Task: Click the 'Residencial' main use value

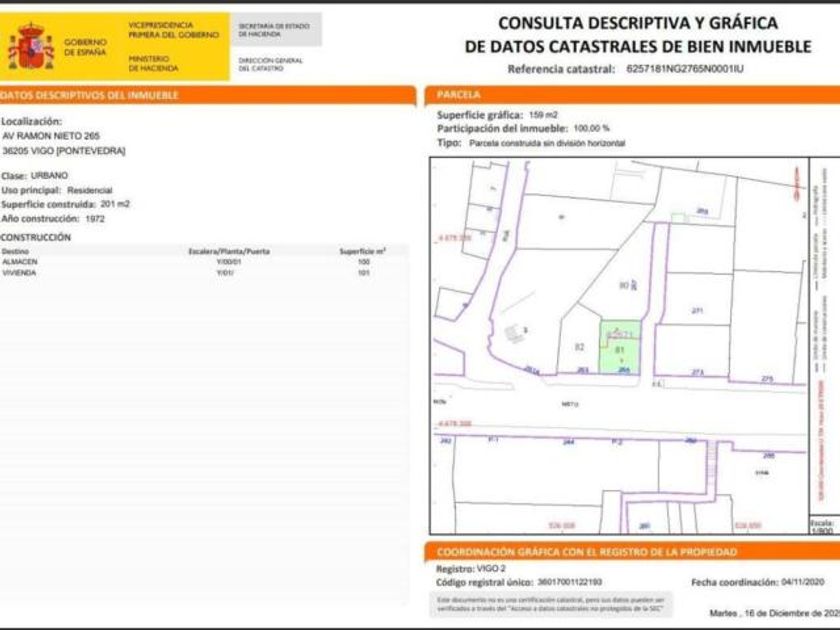Action: pos(89,190)
